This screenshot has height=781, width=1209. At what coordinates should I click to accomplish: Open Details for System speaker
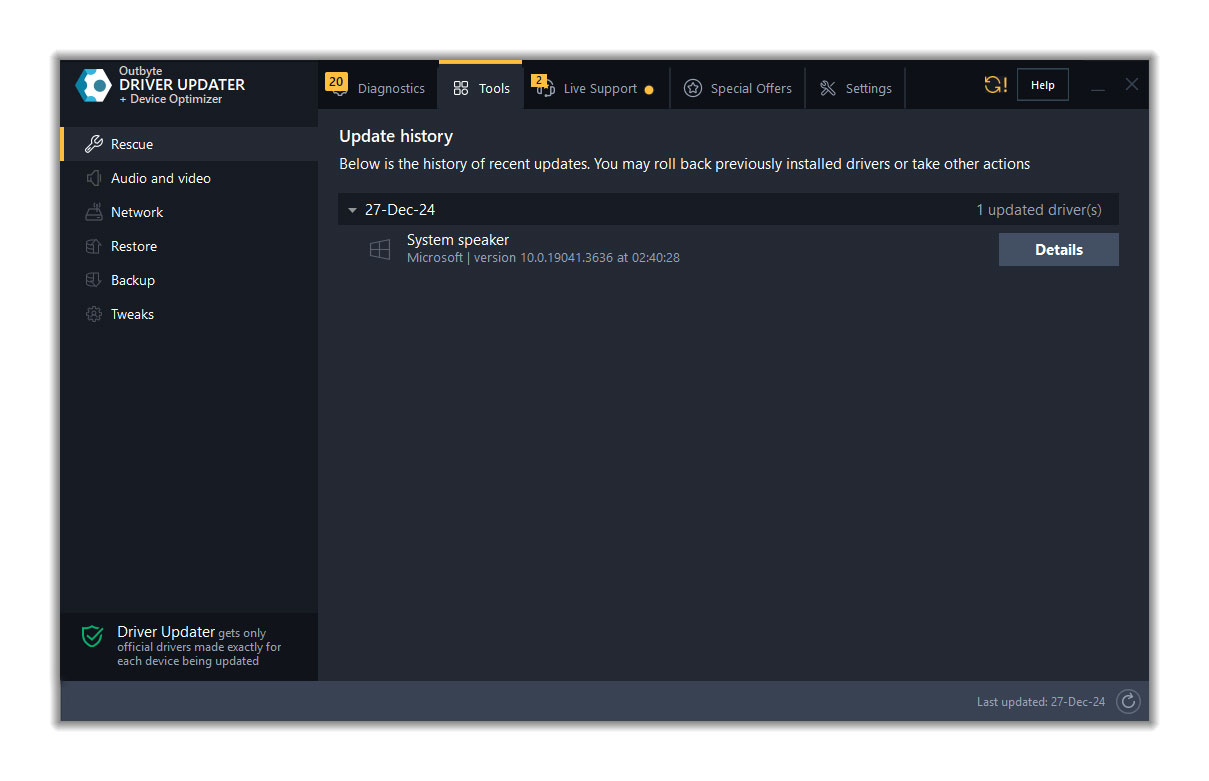click(x=1059, y=250)
